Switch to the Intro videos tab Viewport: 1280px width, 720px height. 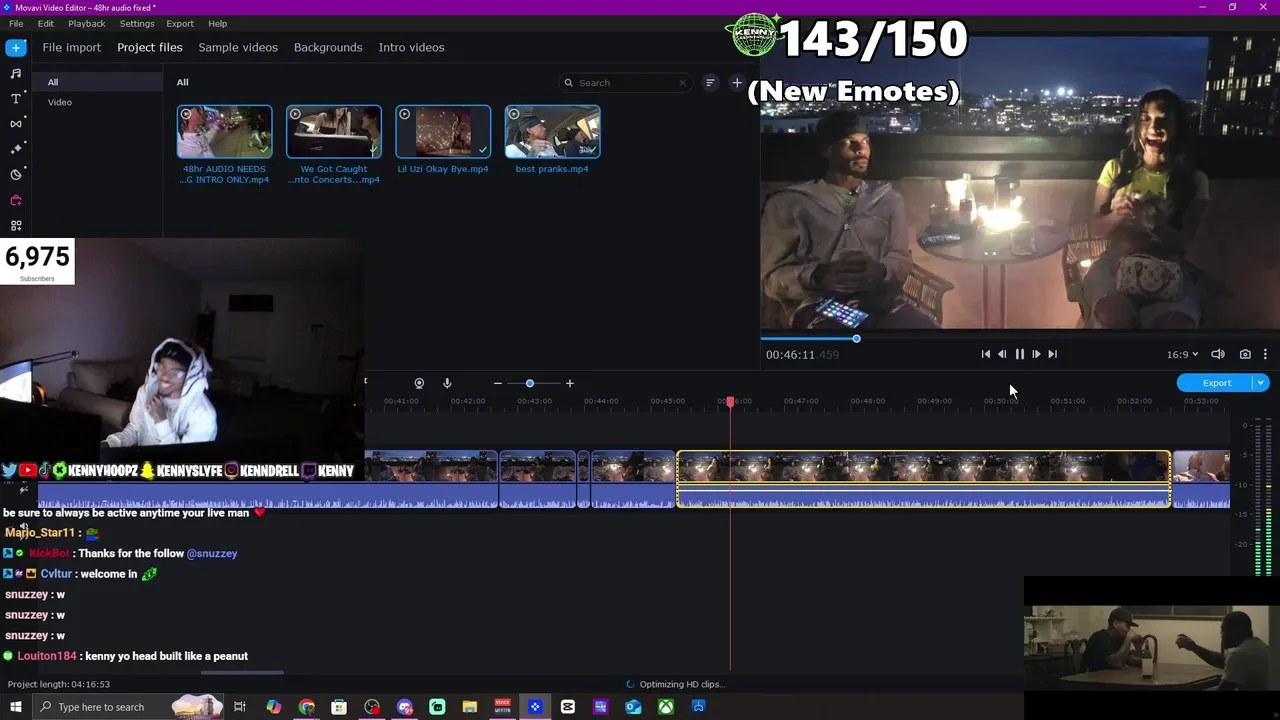[x=411, y=47]
